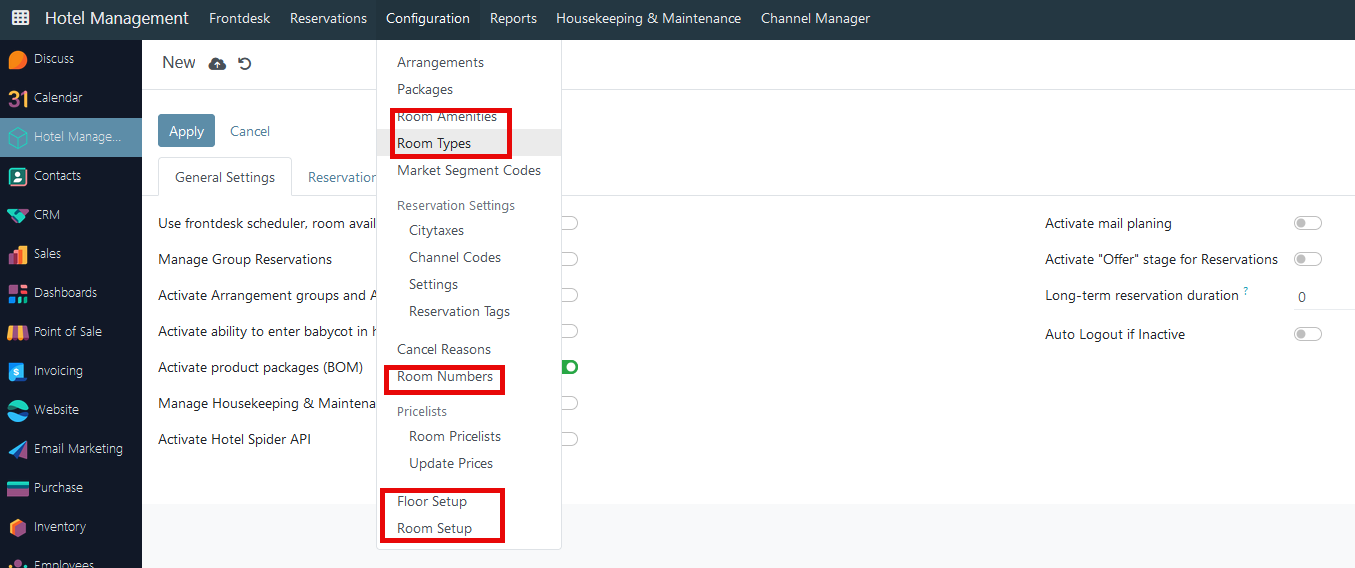
Task: Open the apps grid icon
Action: pos(20,18)
